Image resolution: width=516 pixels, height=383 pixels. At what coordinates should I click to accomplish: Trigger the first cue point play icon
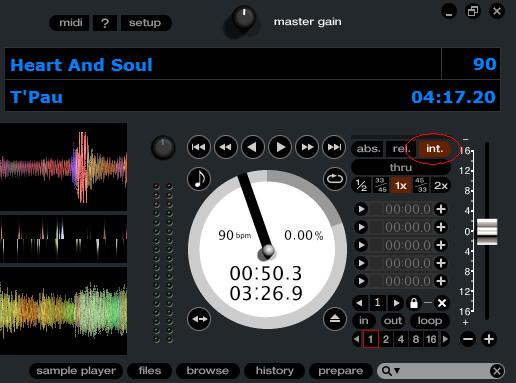pyautogui.click(x=361, y=209)
